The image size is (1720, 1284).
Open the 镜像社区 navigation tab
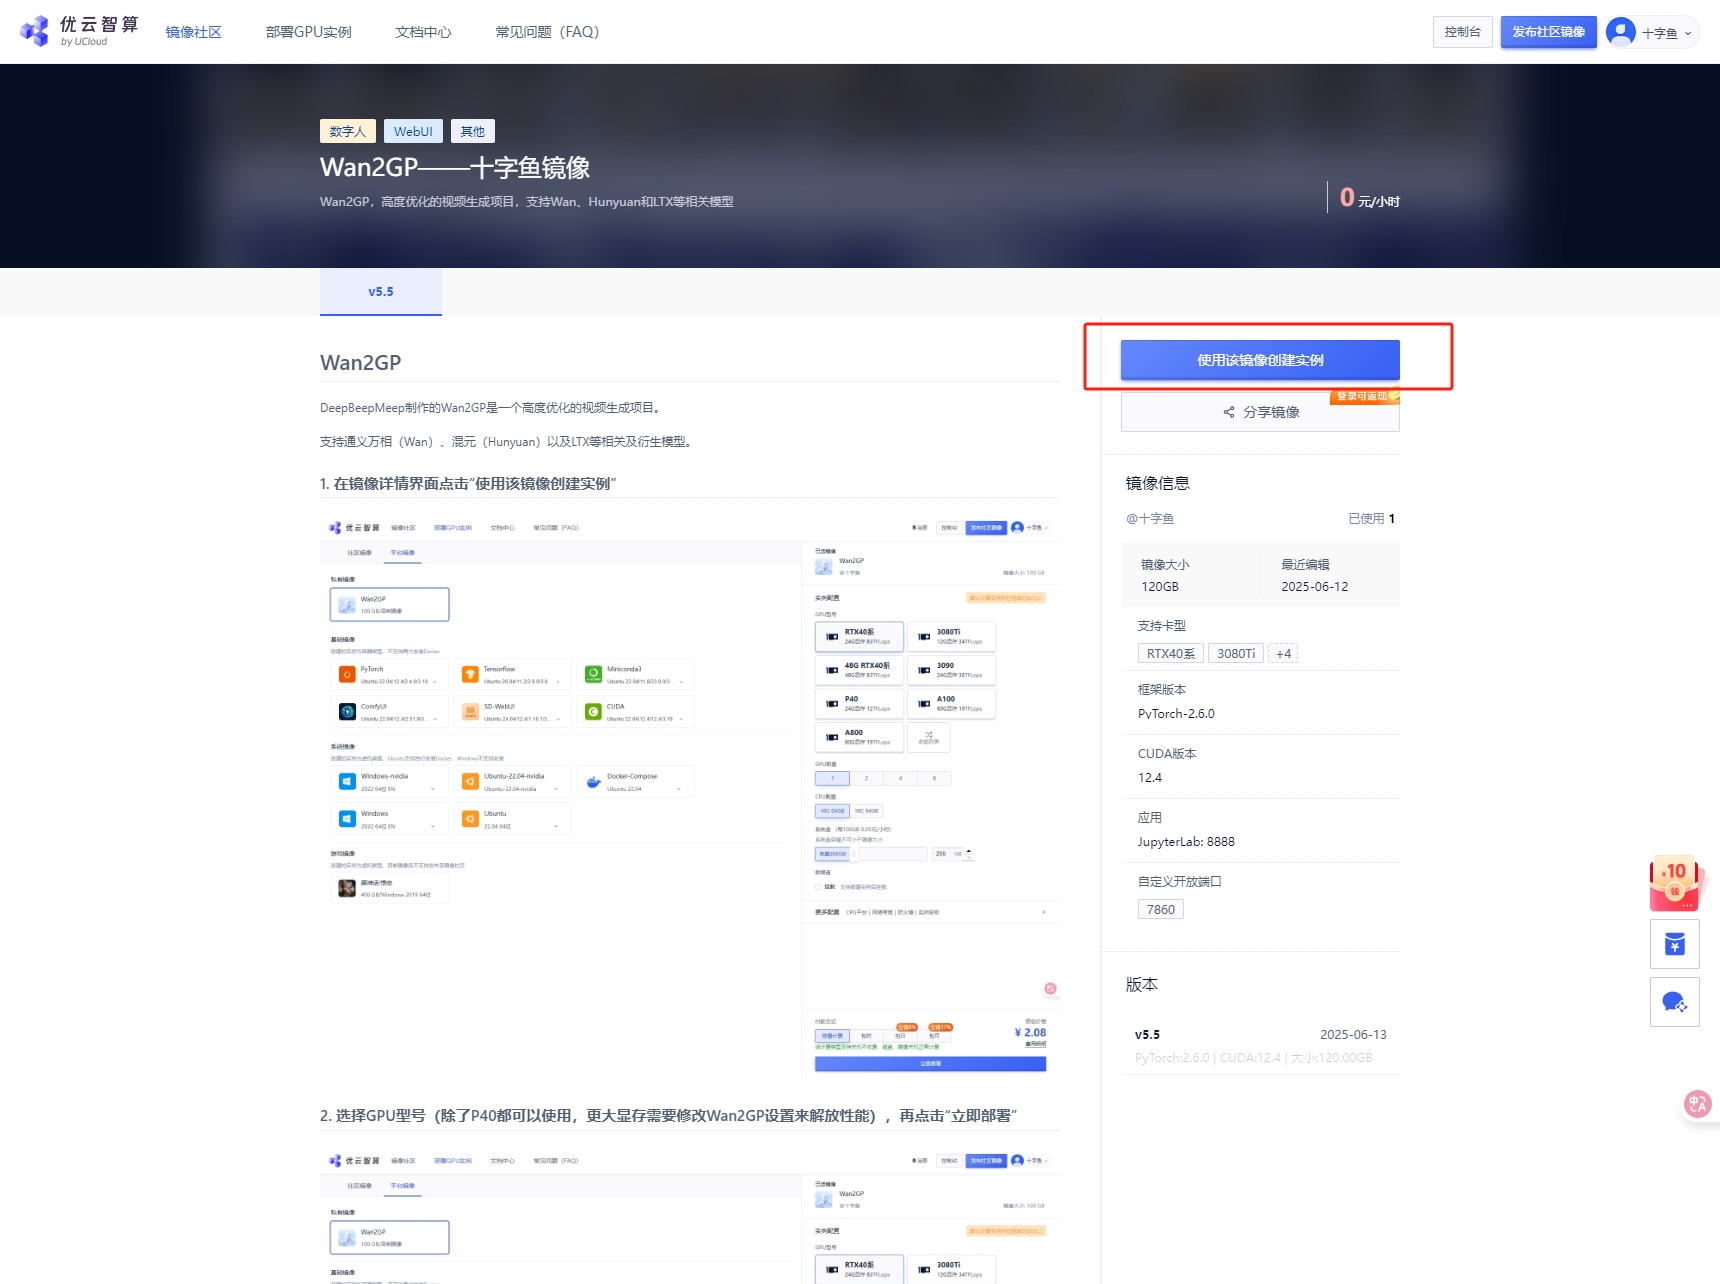pyautogui.click(x=194, y=32)
